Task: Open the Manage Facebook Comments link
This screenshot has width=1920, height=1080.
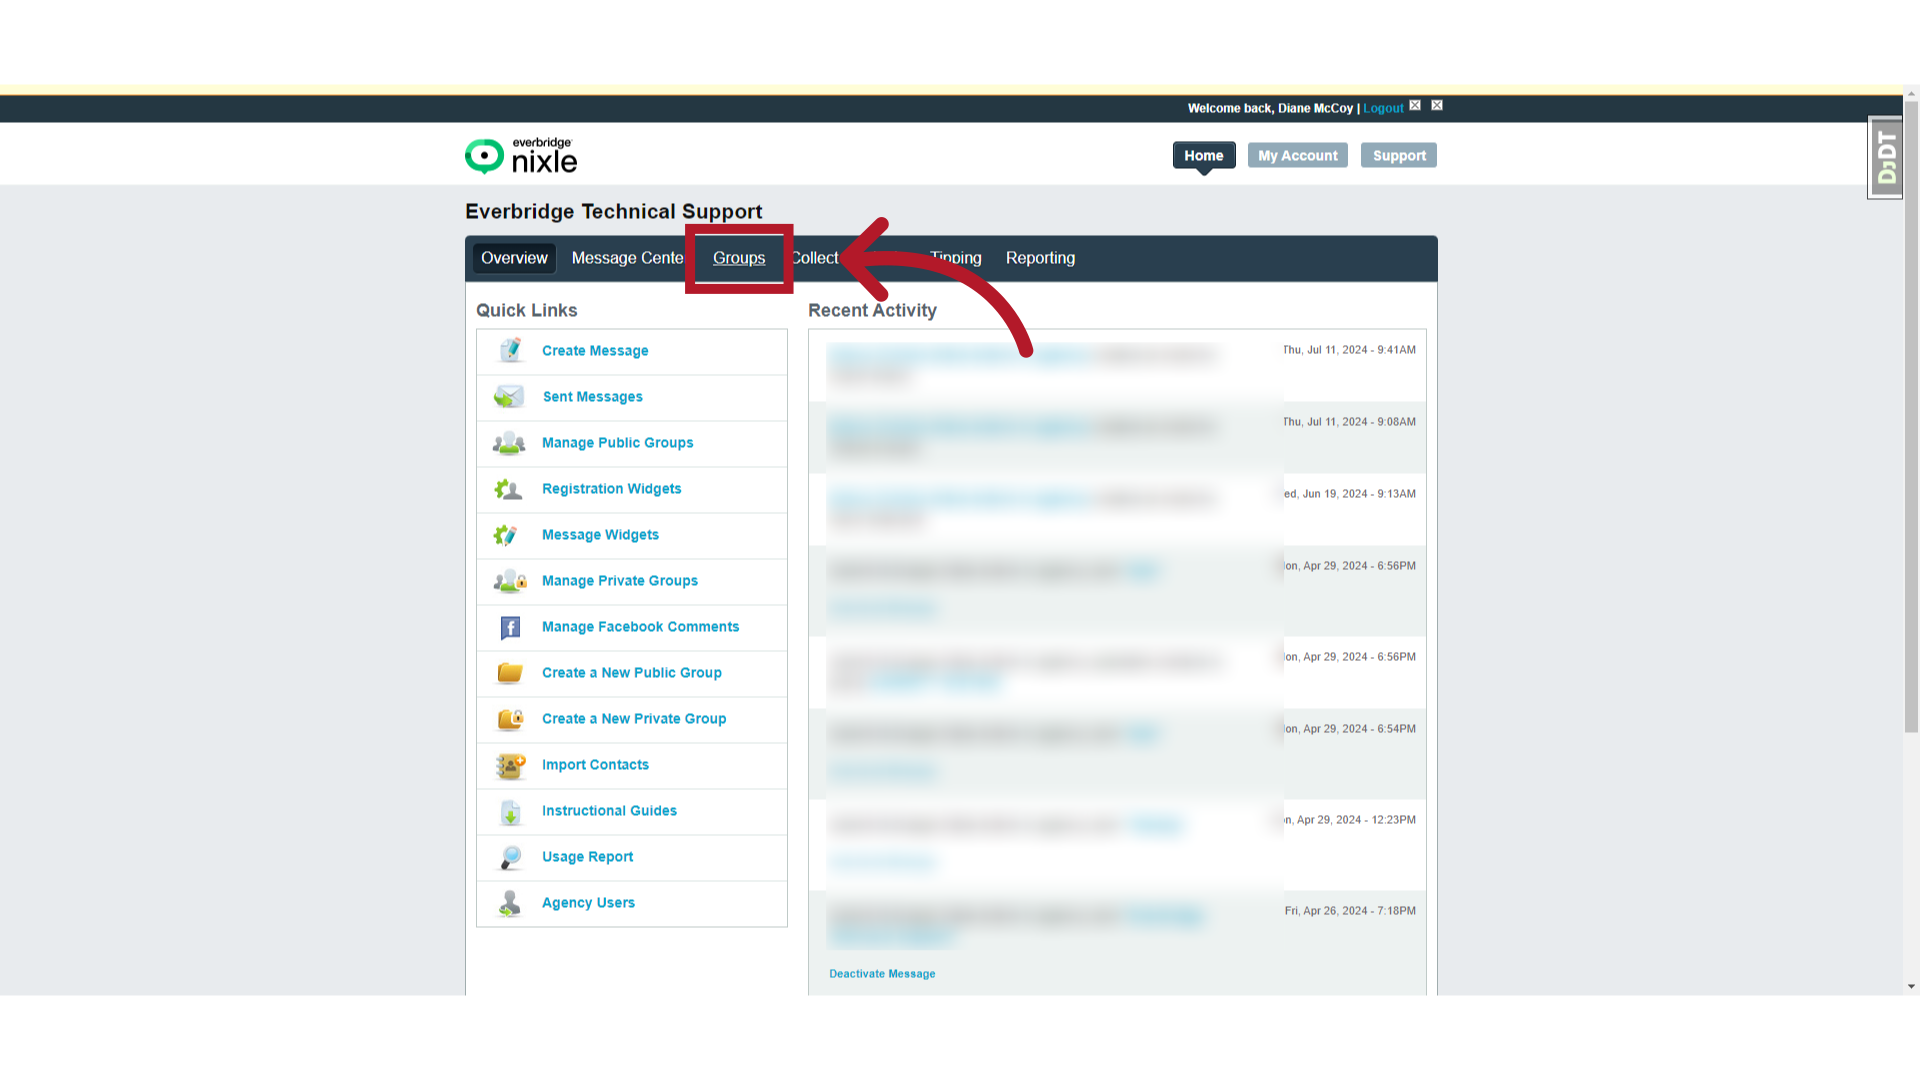Action: (x=640, y=627)
